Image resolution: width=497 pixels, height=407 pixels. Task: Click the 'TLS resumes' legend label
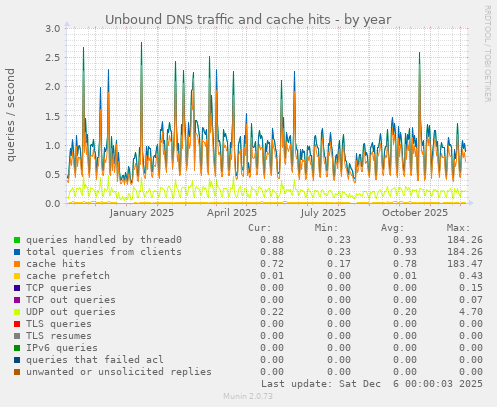tap(59, 336)
